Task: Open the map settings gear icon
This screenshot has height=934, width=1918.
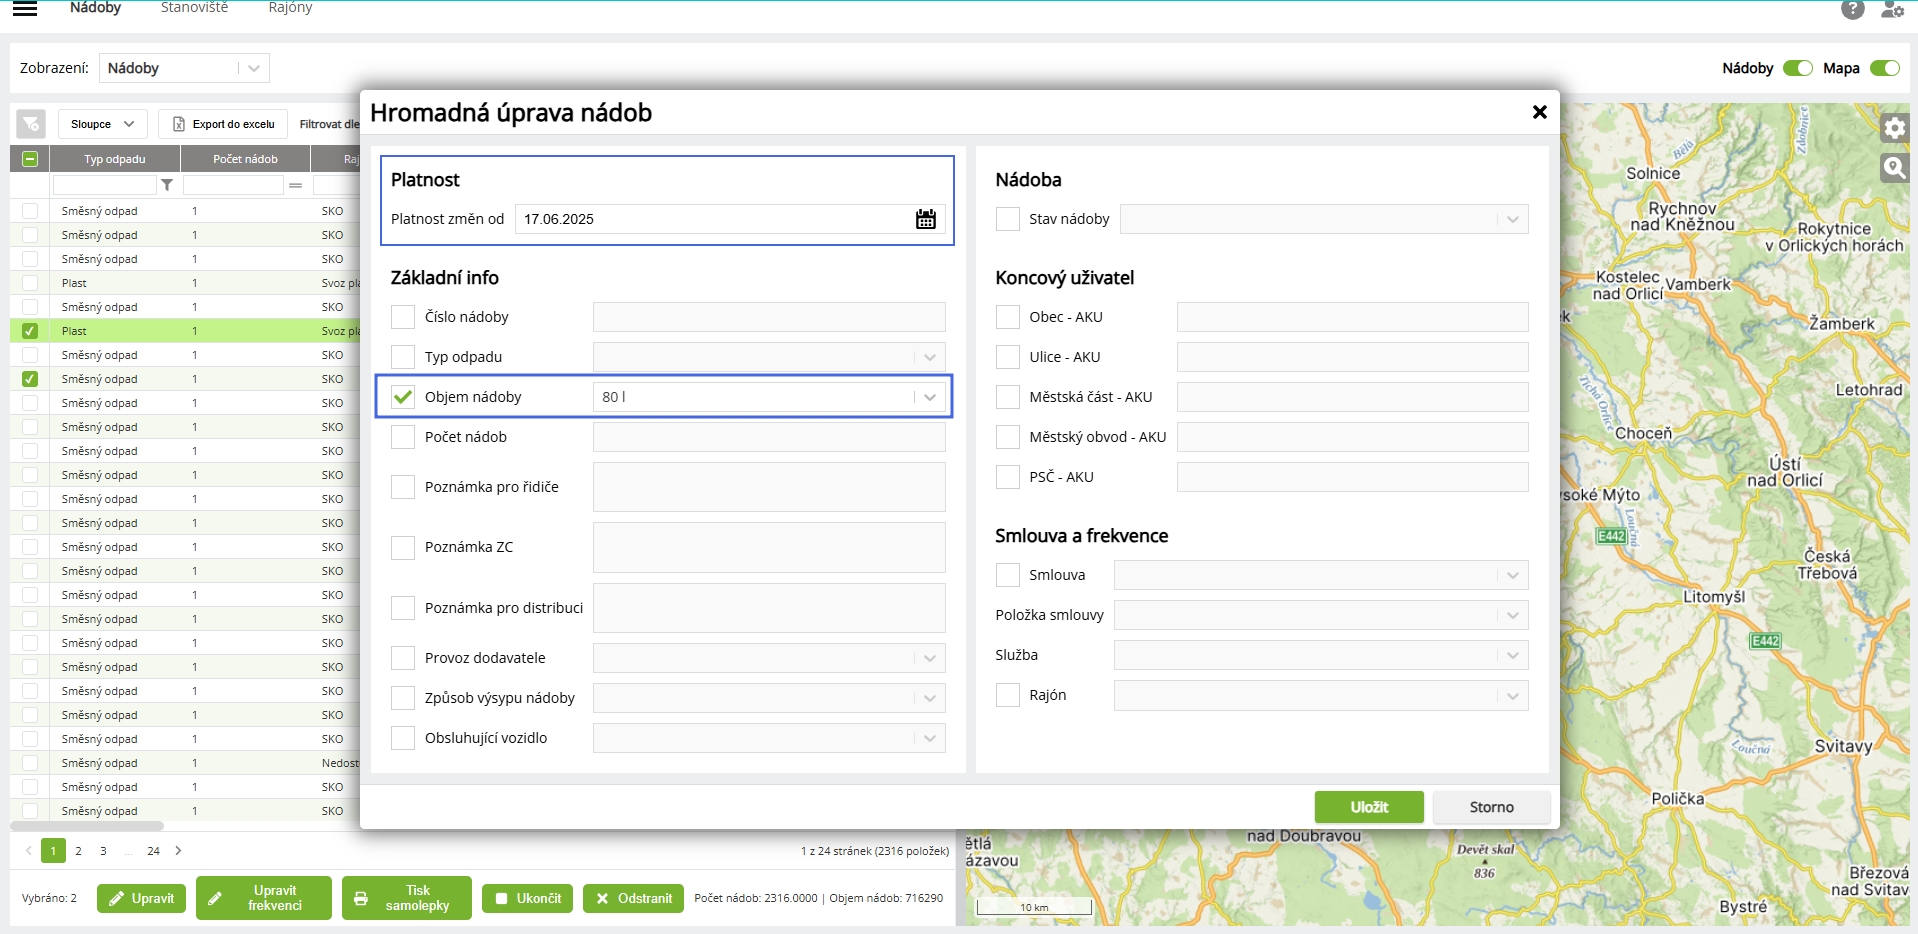Action: [x=1894, y=128]
